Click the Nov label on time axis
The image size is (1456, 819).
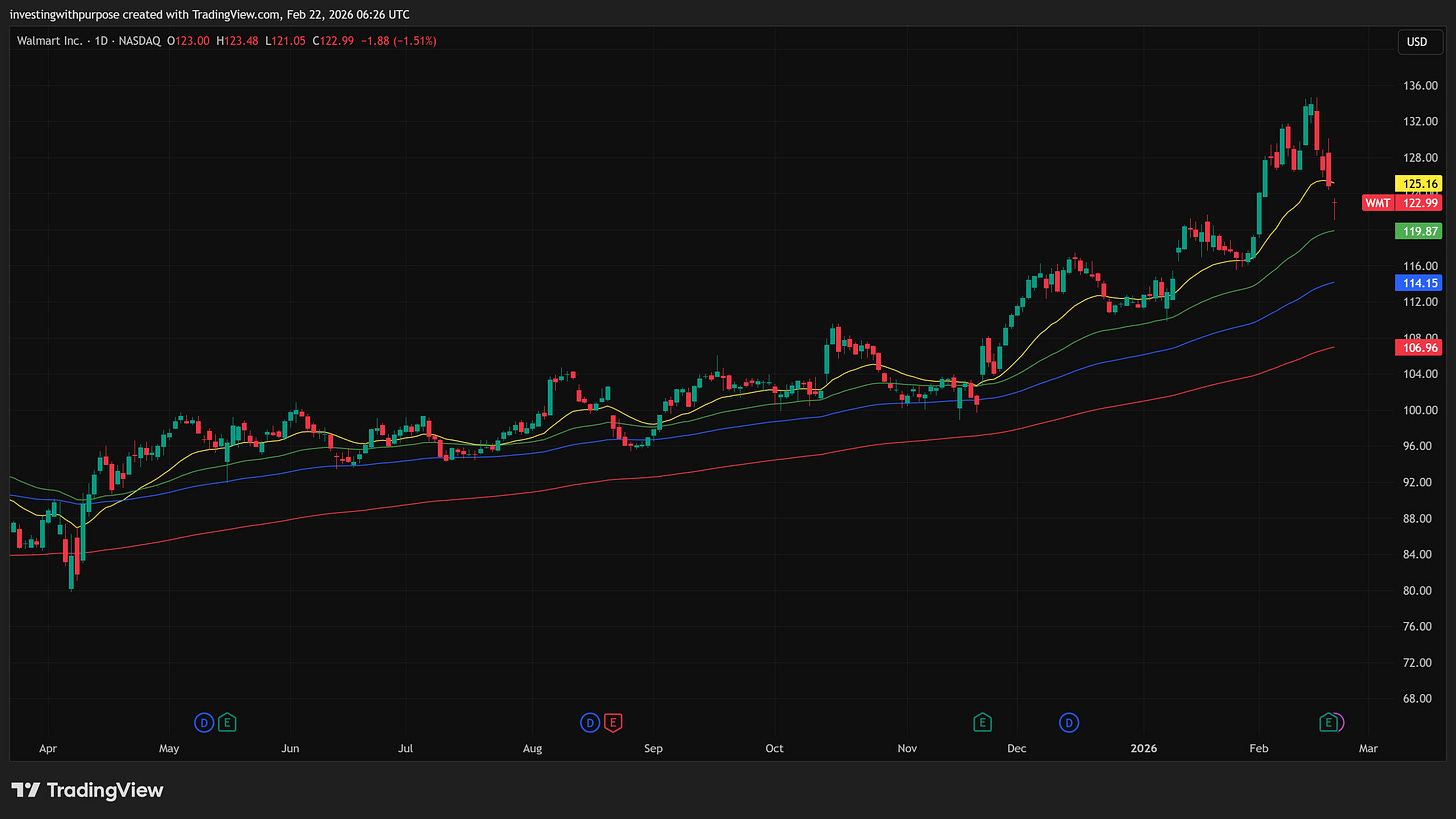coord(907,748)
